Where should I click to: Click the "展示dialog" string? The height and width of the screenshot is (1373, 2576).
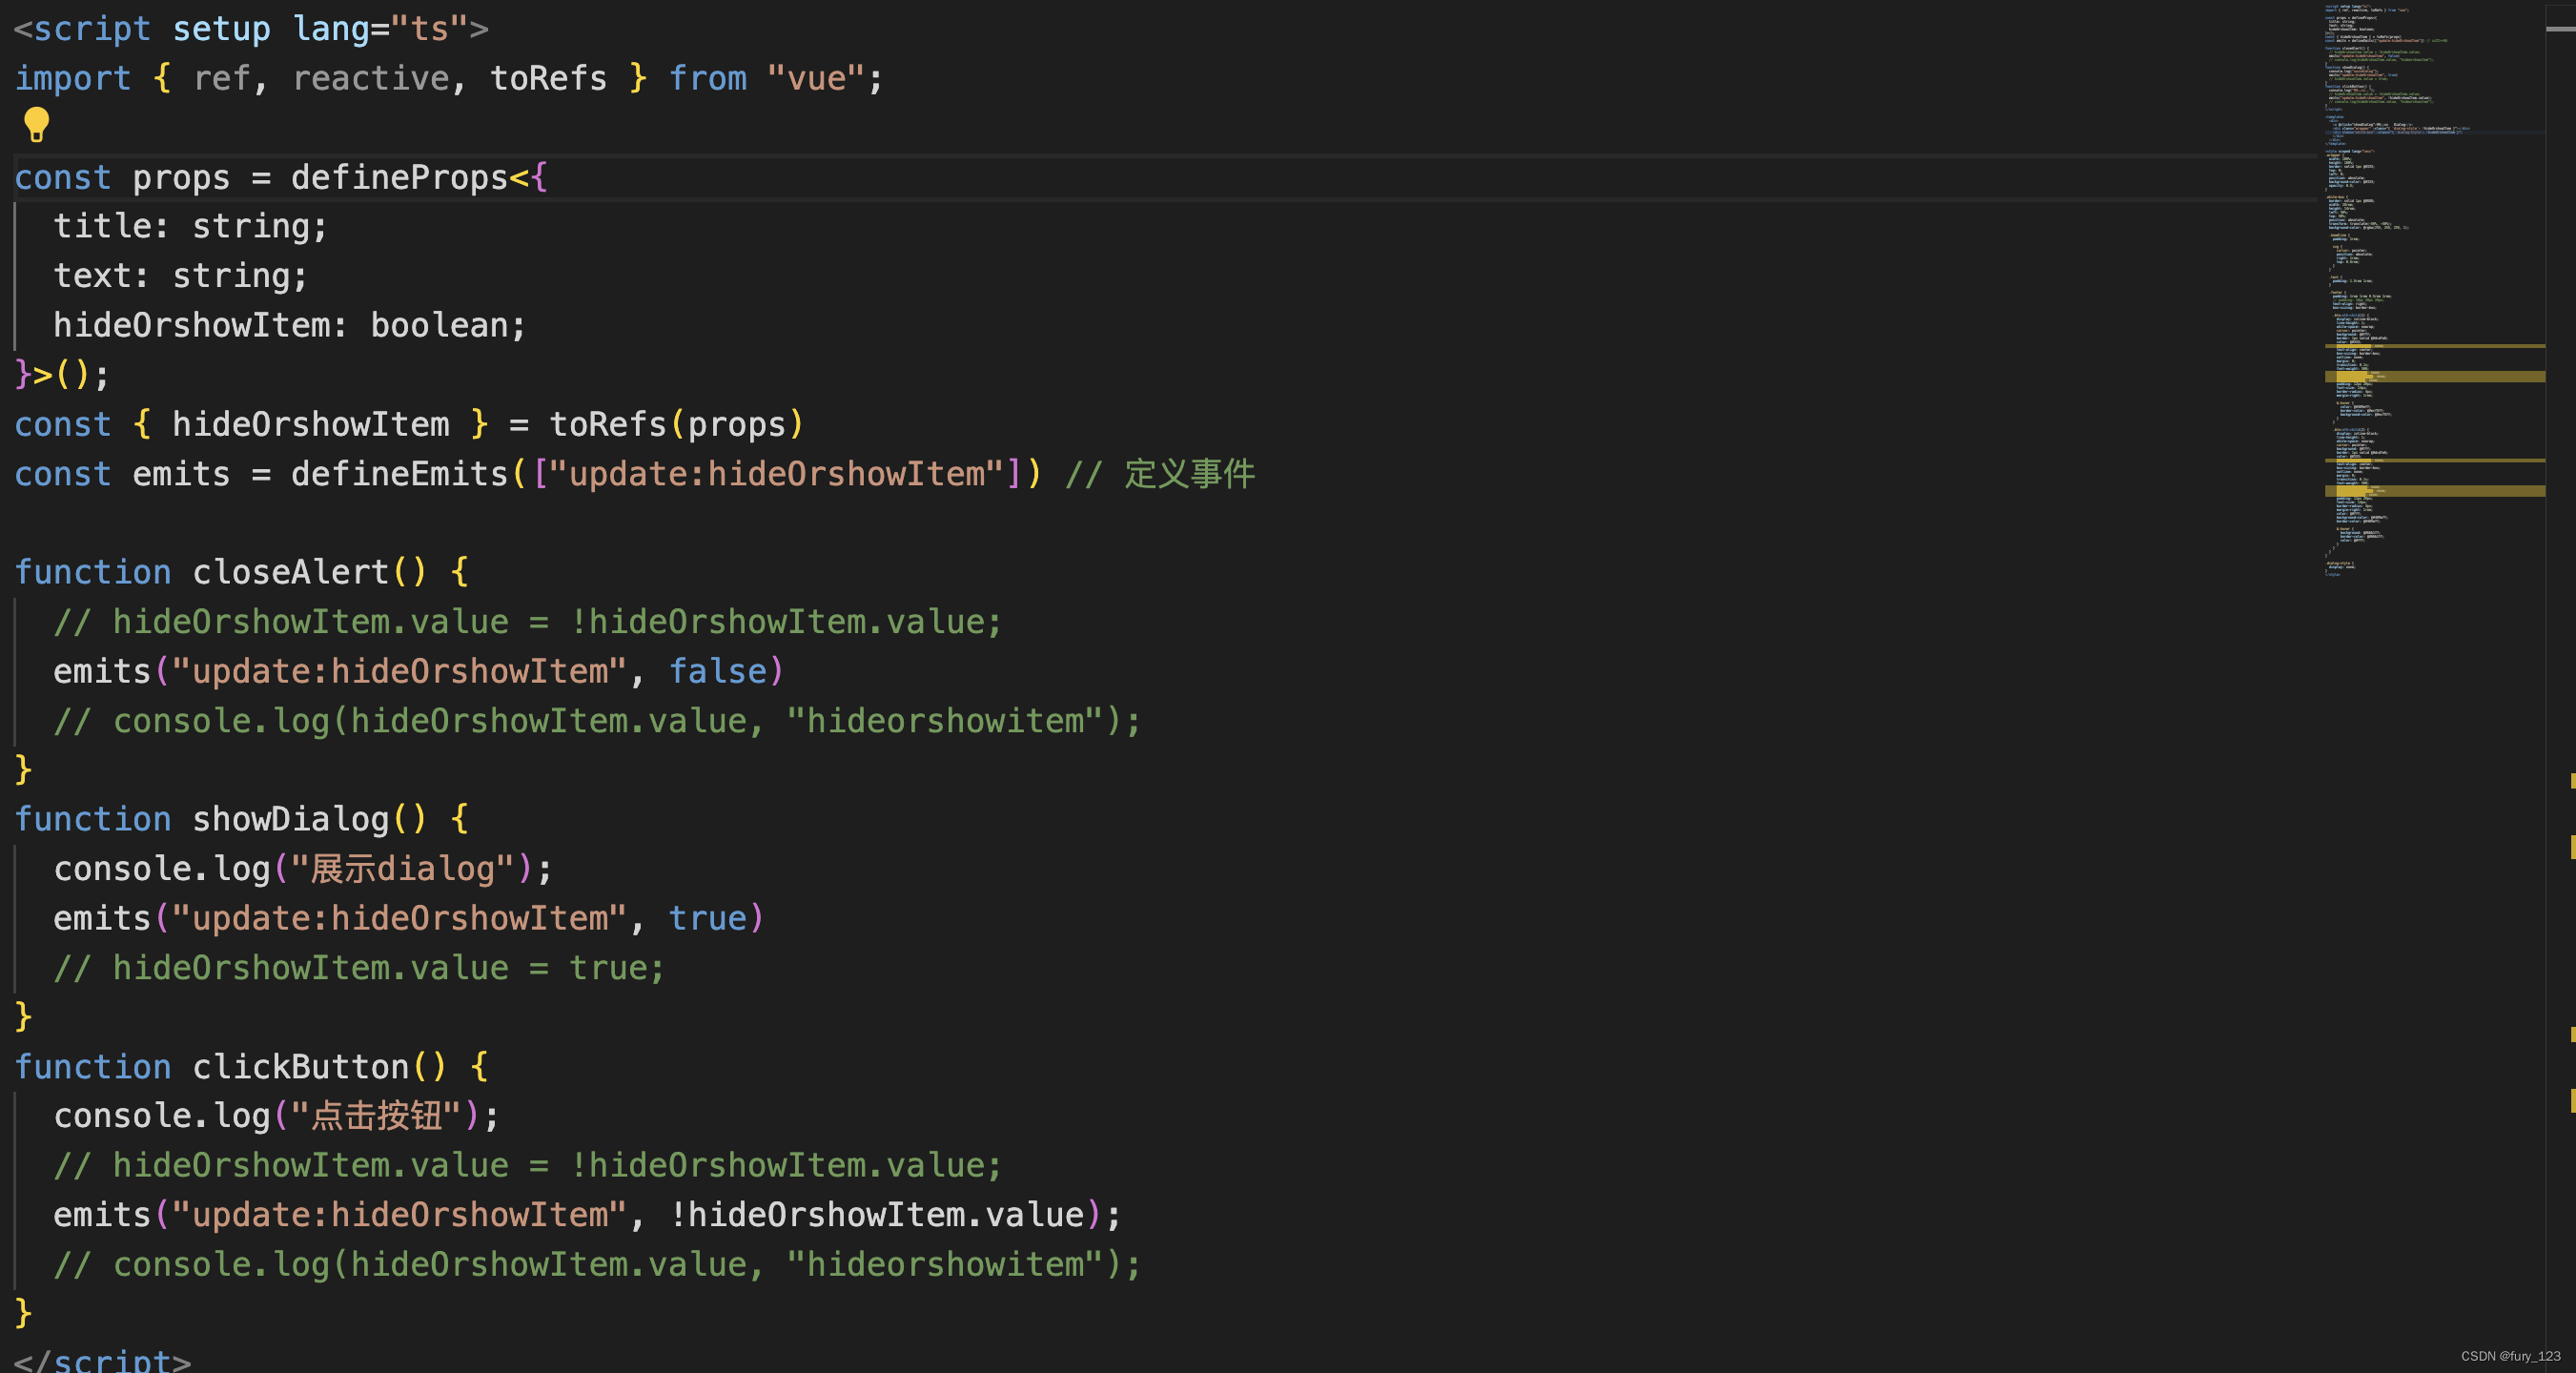coord(402,868)
